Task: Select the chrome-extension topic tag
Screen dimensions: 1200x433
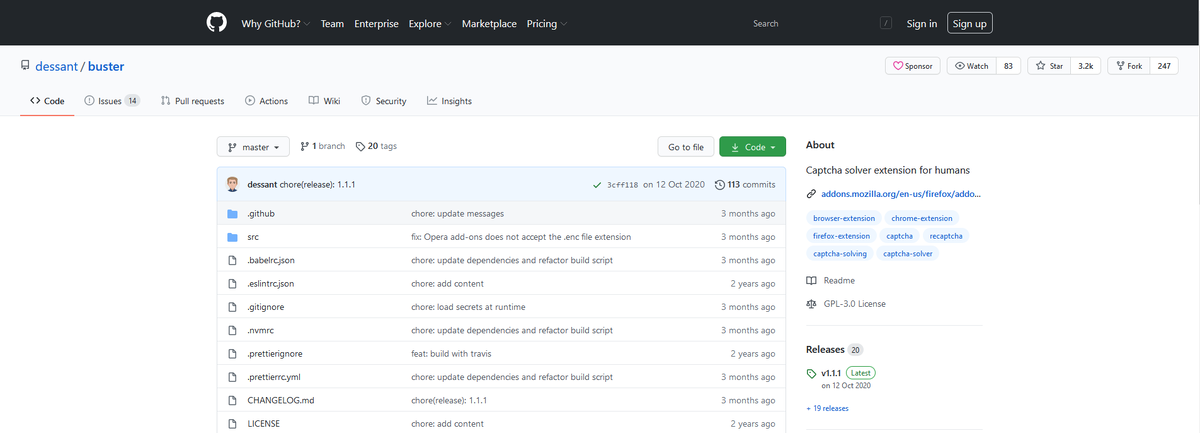Action: (923, 218)
